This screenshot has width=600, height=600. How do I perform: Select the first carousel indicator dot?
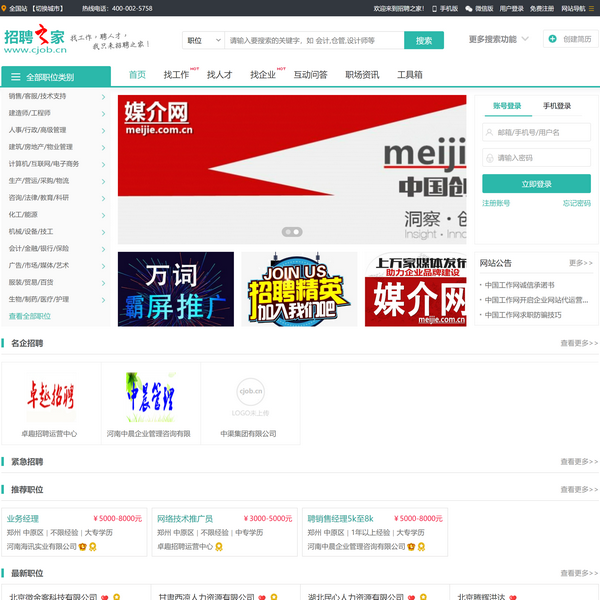tap(287, 231)
